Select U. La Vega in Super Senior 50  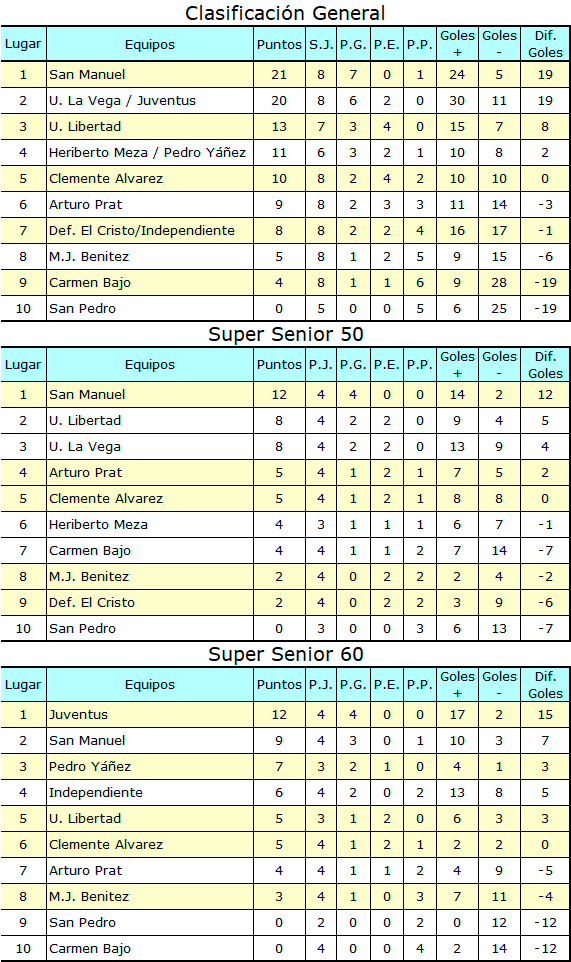coord(85,447)
